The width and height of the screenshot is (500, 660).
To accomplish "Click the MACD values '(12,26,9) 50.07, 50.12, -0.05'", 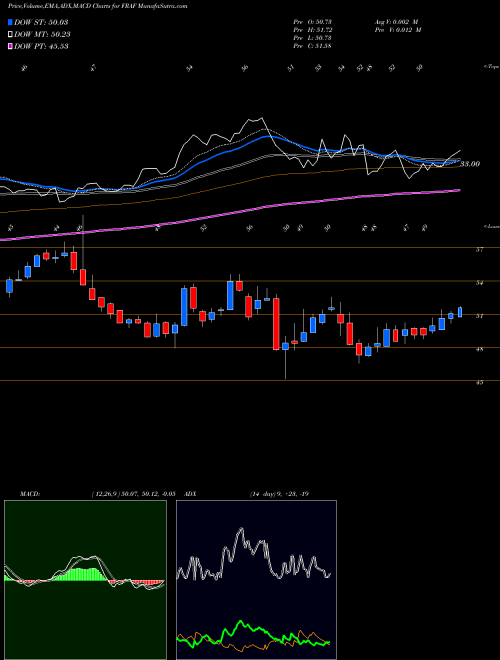I will pyautogui.click(x=133, y=494).
